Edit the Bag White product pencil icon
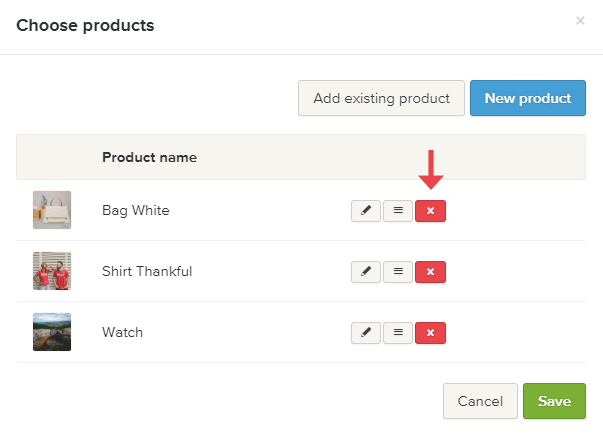Image resolution: width=603 pixels, height=436 pixels. pyautogui.click(x=366, y=211)
